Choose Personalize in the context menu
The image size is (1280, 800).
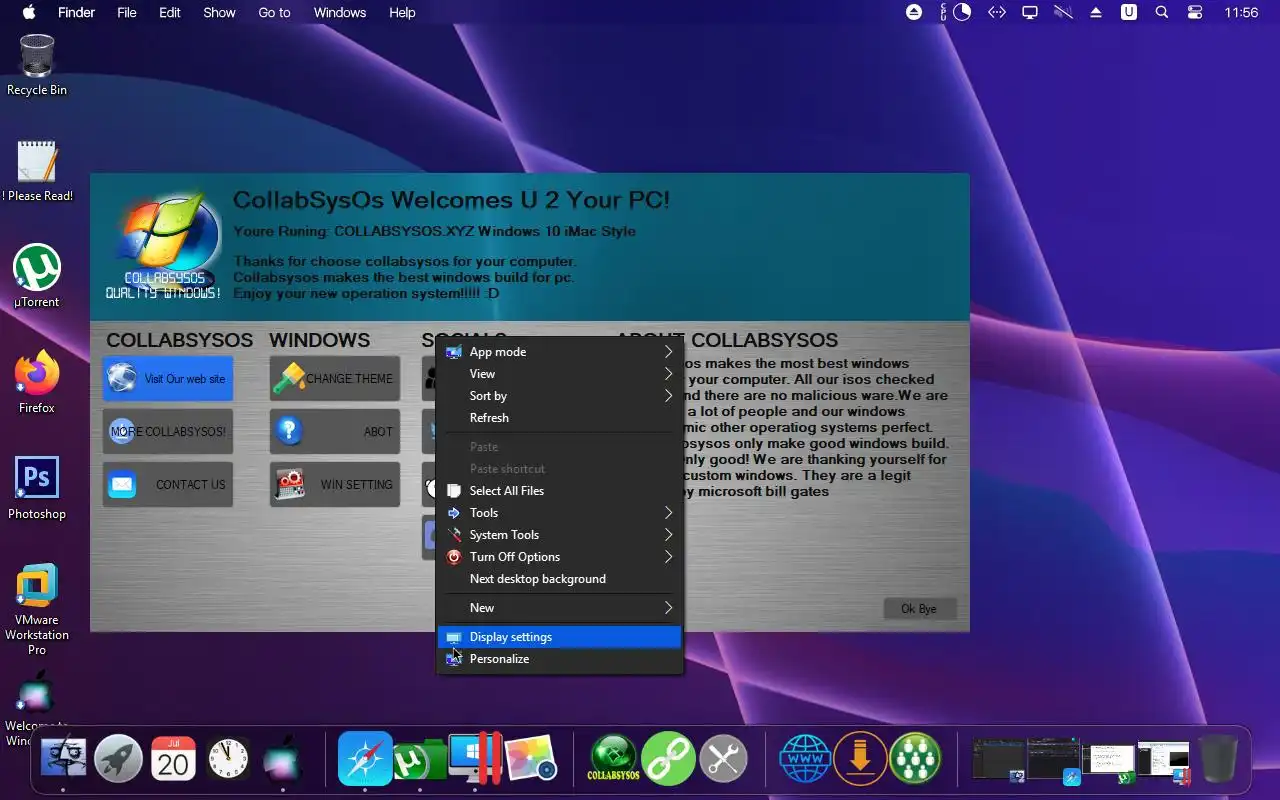click(560, 659)
